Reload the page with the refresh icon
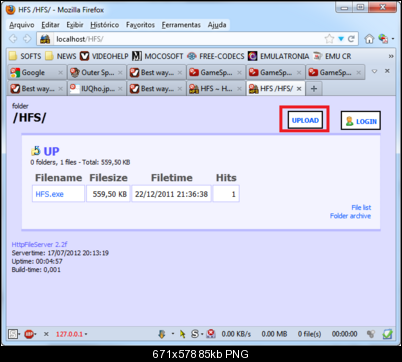The image size is (402, 362). tap(351, 39)
